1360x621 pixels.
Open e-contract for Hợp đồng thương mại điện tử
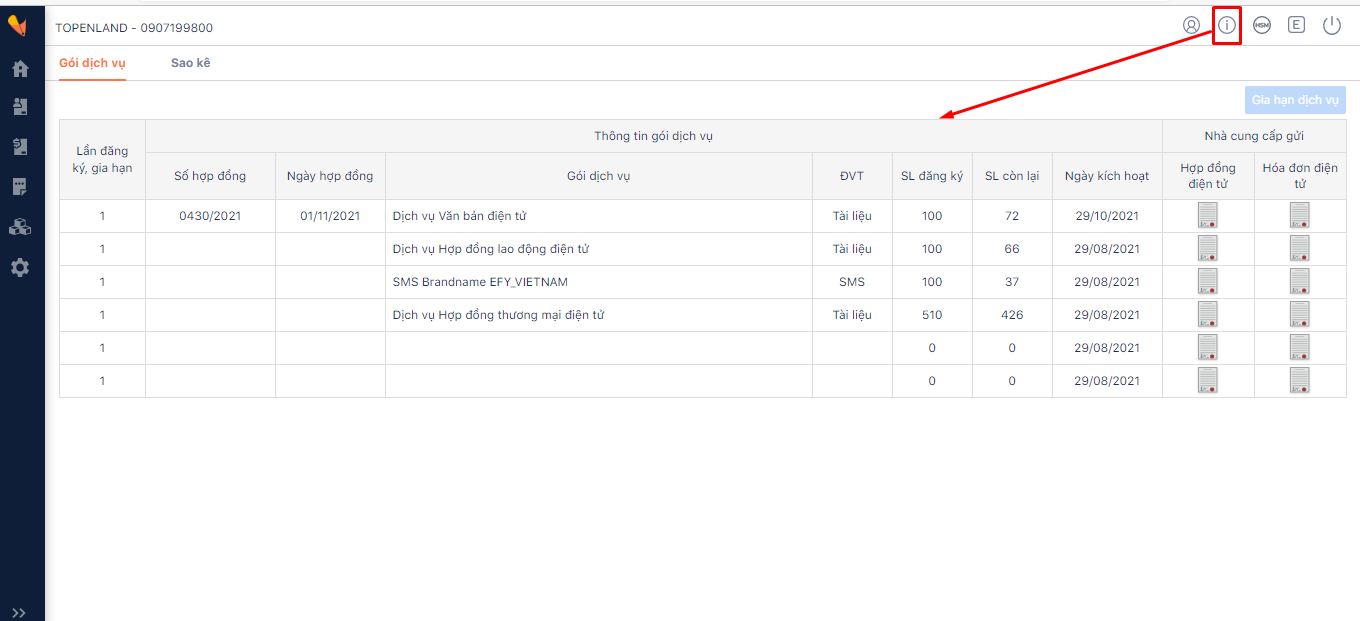(x=1208, y=314)
